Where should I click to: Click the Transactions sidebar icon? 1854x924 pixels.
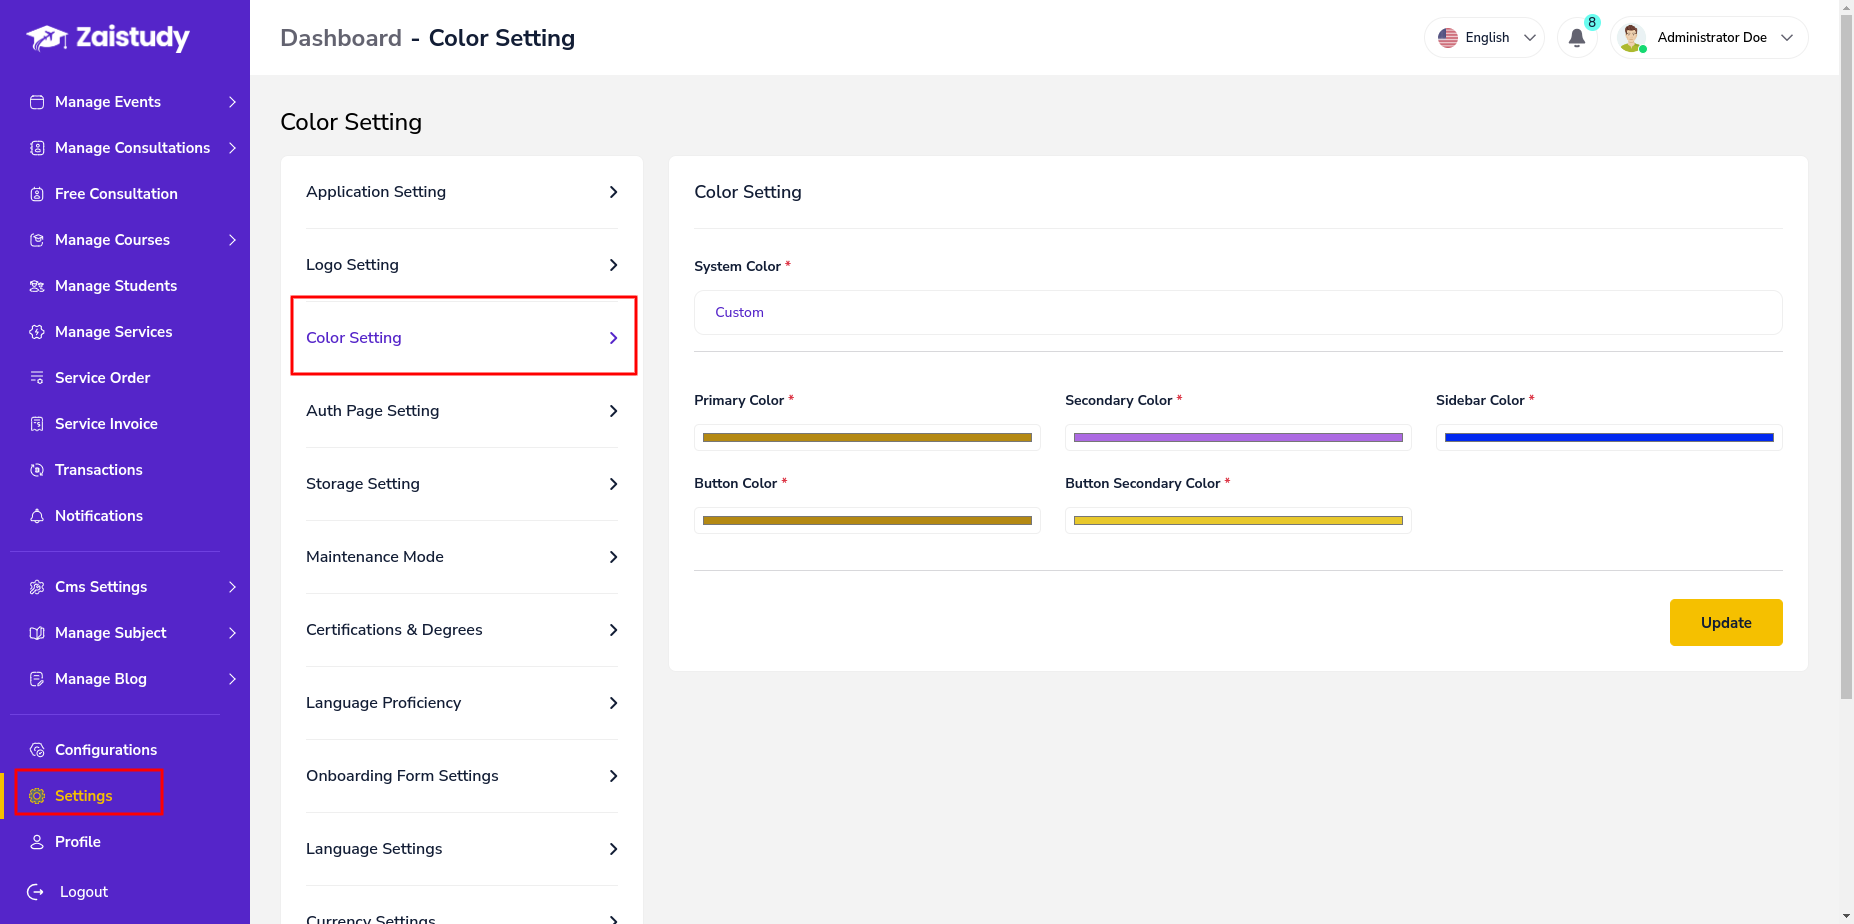click(37, 470)
